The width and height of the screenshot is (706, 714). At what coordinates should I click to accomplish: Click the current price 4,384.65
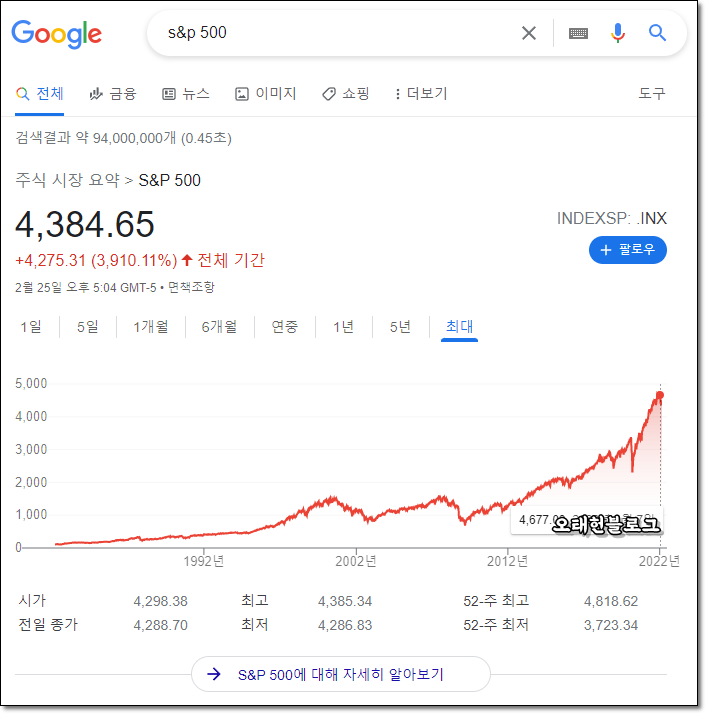tap(85, 224)
